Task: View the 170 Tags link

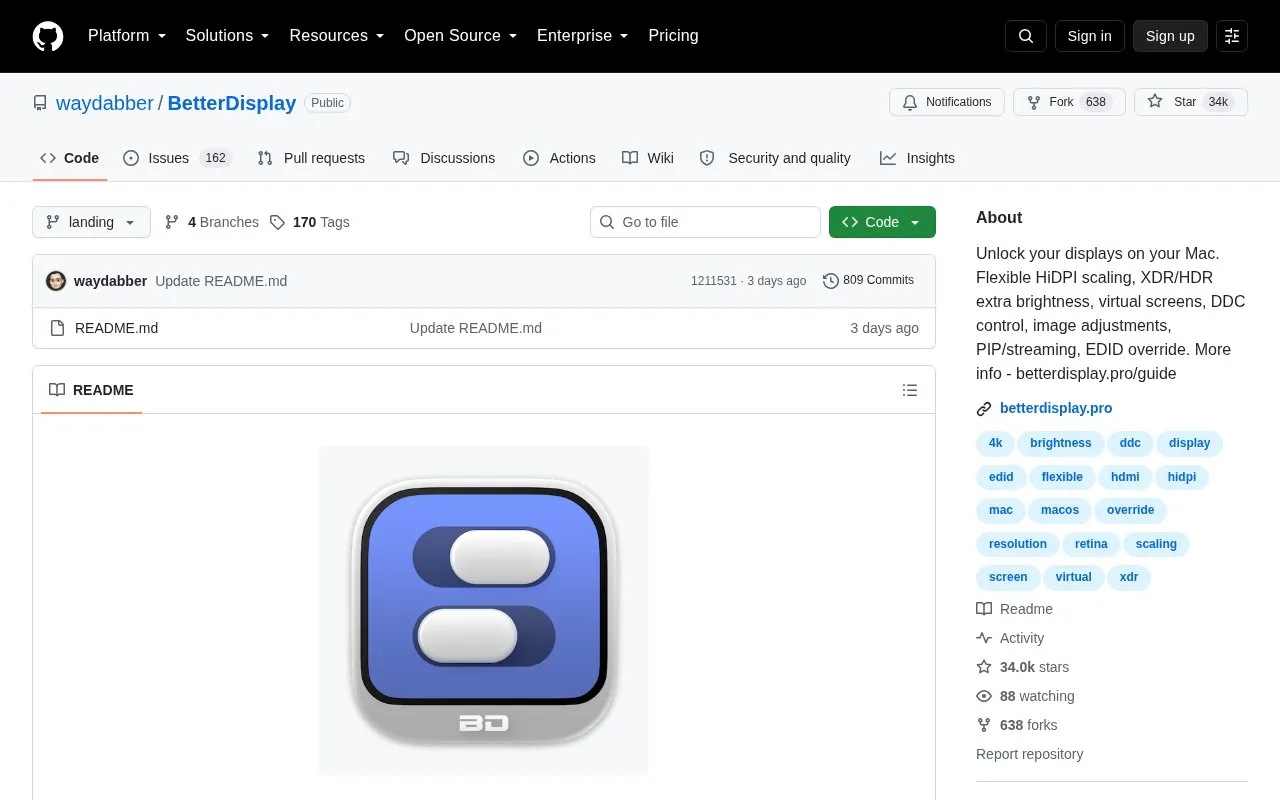Action: (310, 222)
